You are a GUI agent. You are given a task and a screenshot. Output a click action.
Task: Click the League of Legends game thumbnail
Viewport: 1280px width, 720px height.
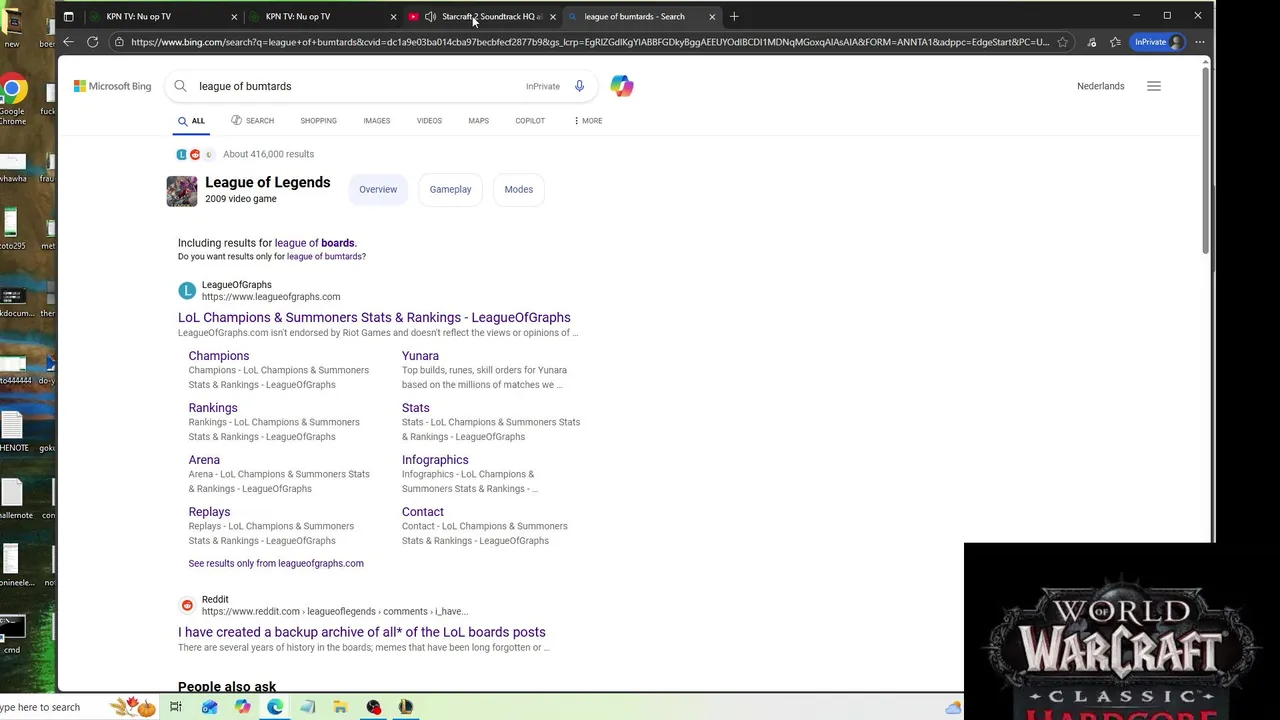182,191
